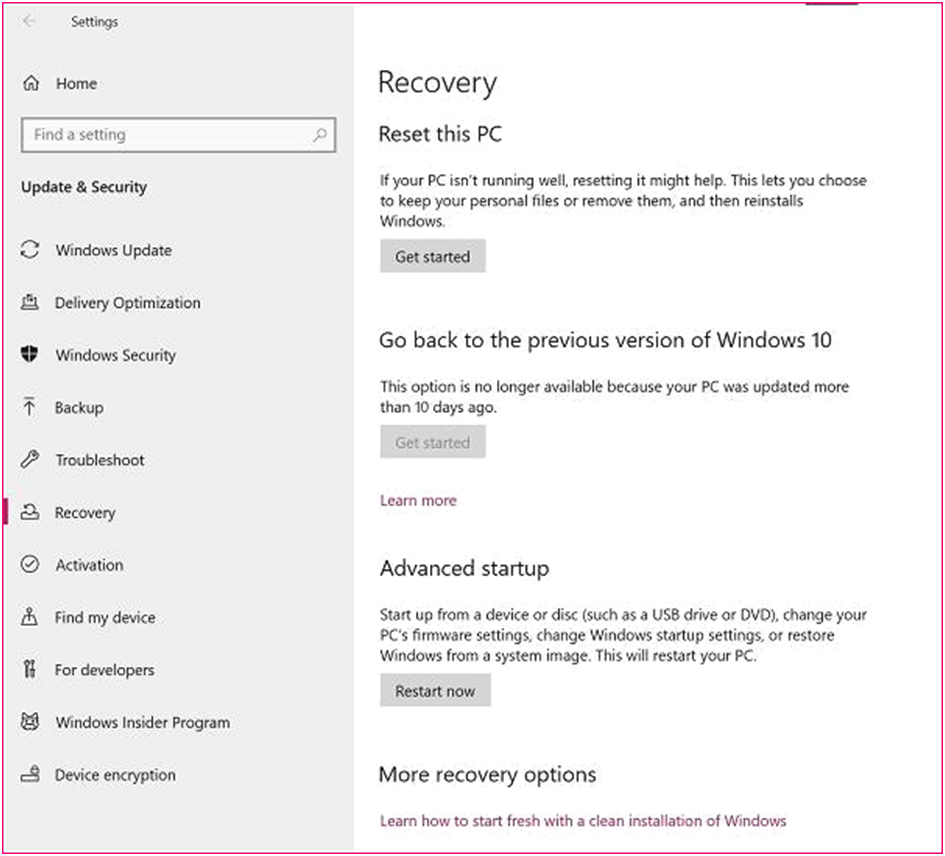This screenshot has height=856, width=945.
Task: Click the Activation checkmark circle icon
Action: tap(30, 564)
